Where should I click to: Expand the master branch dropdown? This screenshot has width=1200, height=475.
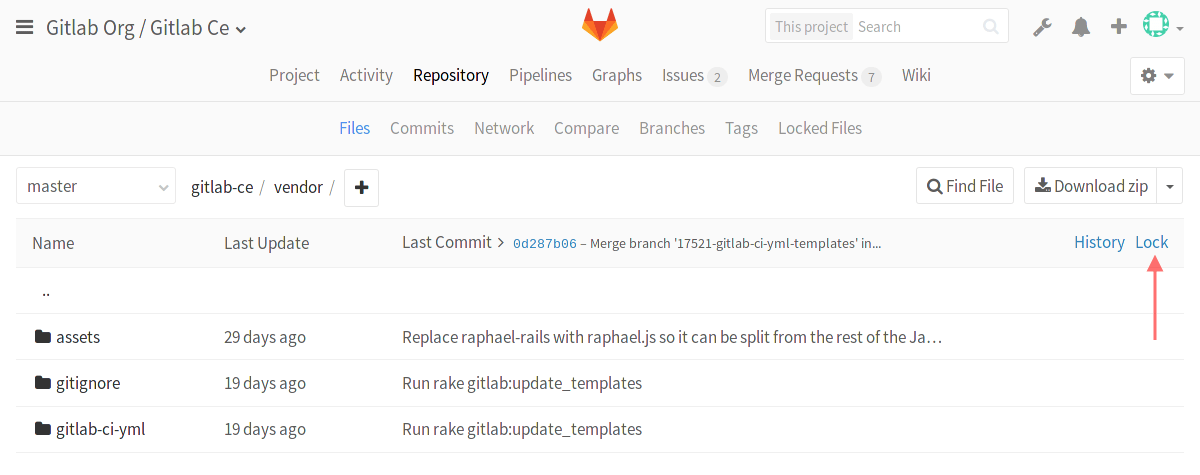[96, 186]
